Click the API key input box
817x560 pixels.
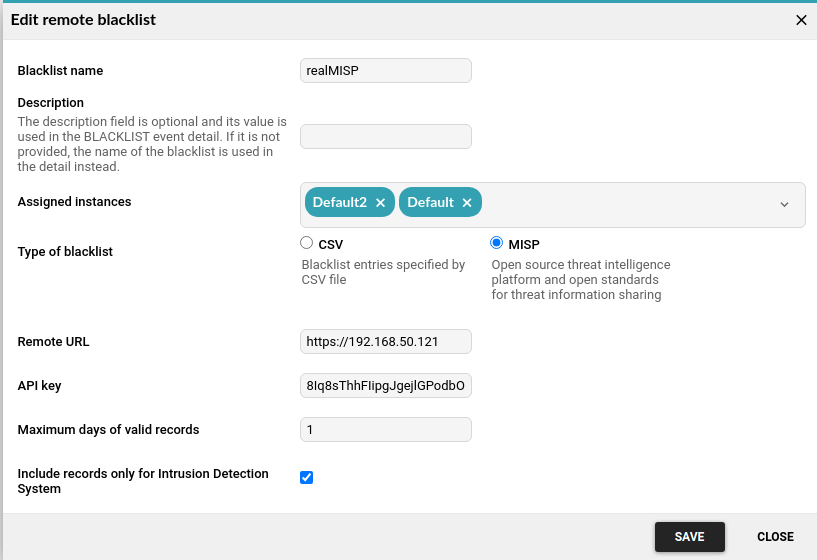click(386, 386)
